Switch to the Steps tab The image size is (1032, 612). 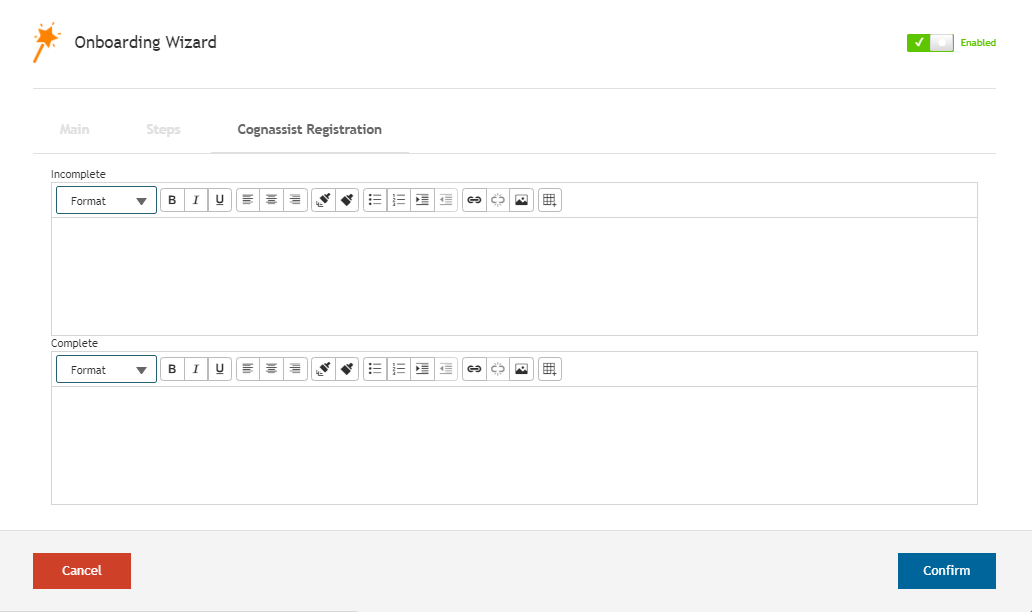coord(163,130)
